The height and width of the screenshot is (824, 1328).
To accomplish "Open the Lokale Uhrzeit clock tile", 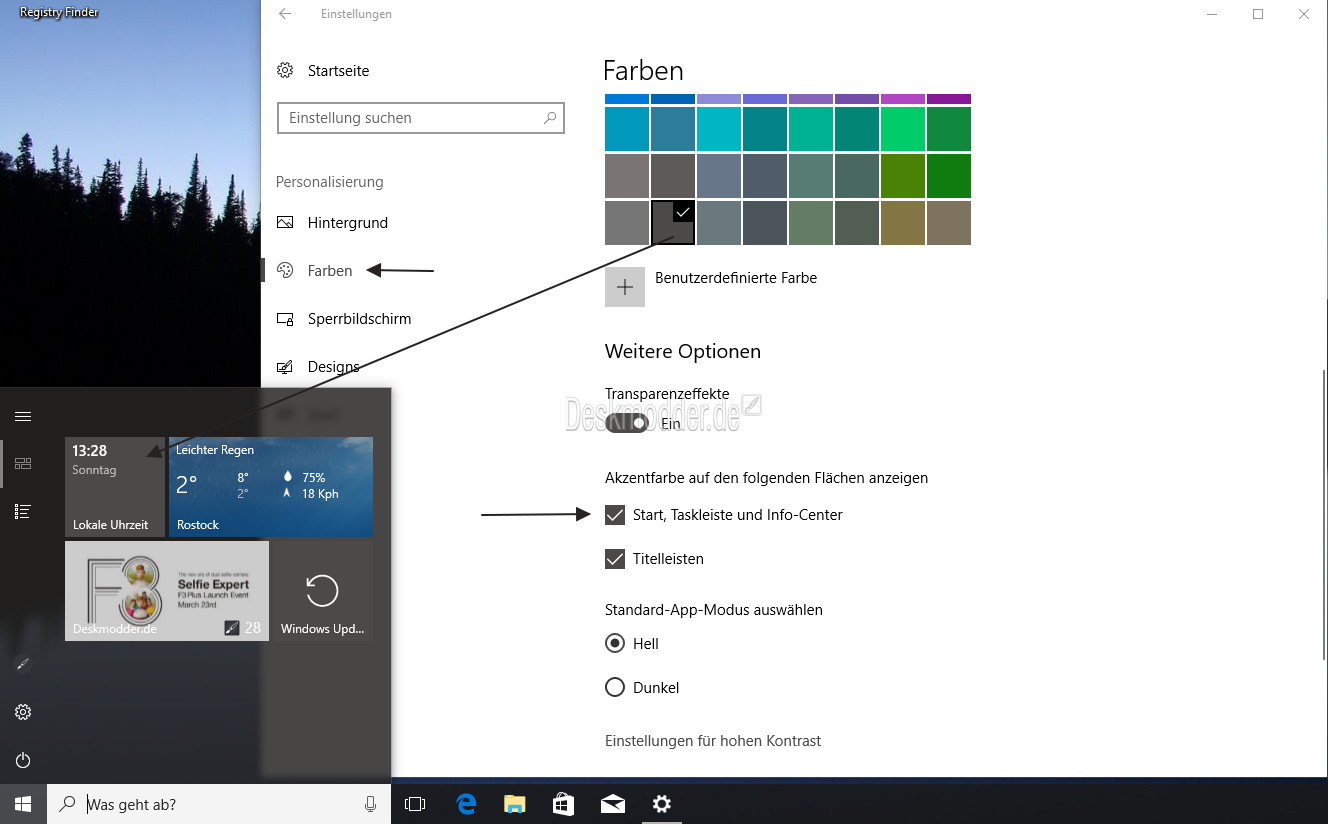I will click(x=115, y=487).
